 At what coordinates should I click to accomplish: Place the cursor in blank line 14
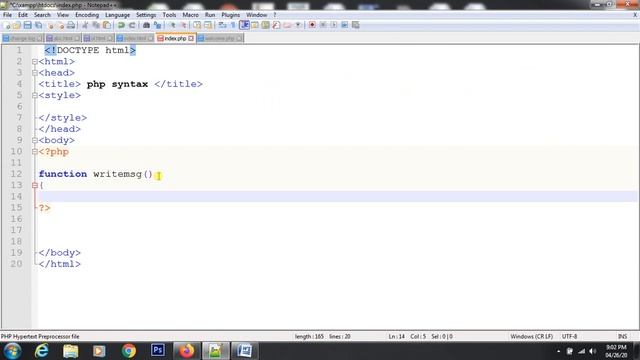(338, 196)
